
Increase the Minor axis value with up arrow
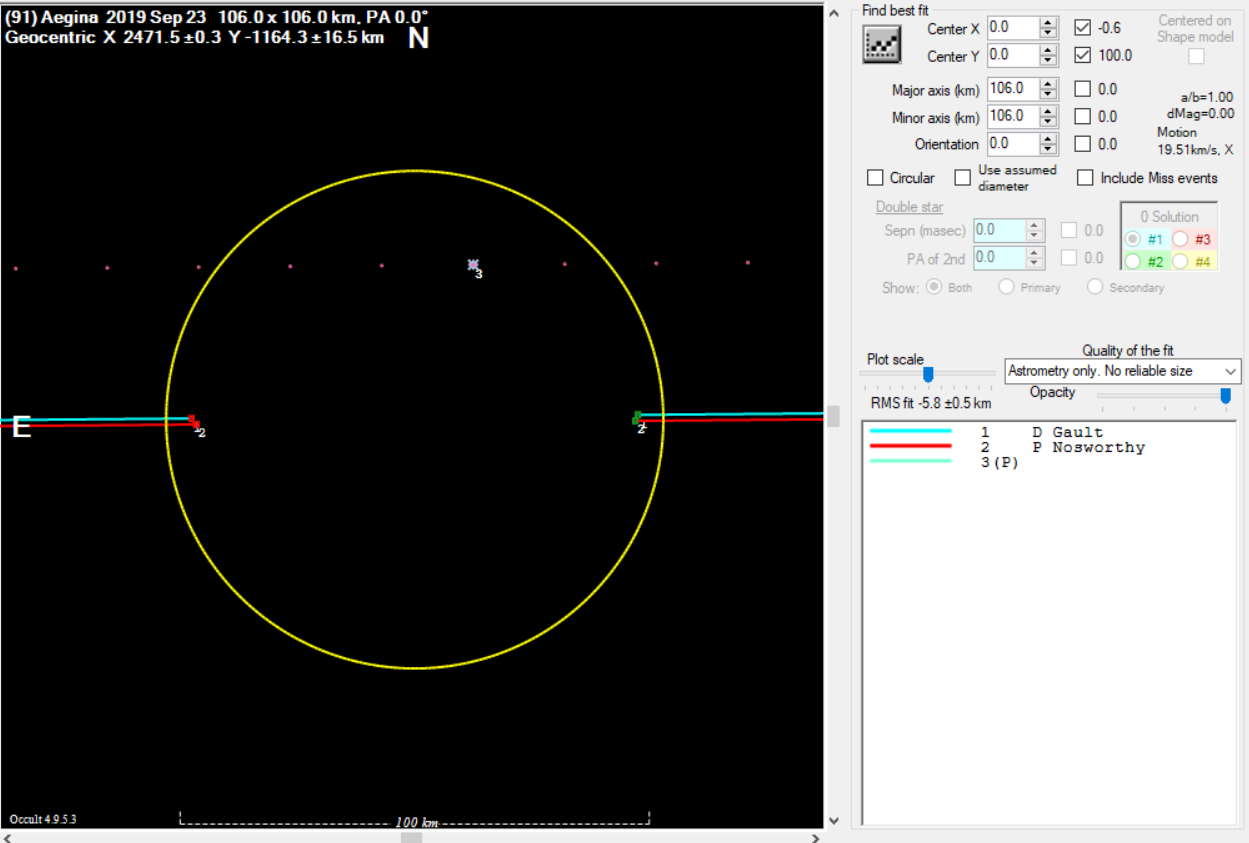1048,111
